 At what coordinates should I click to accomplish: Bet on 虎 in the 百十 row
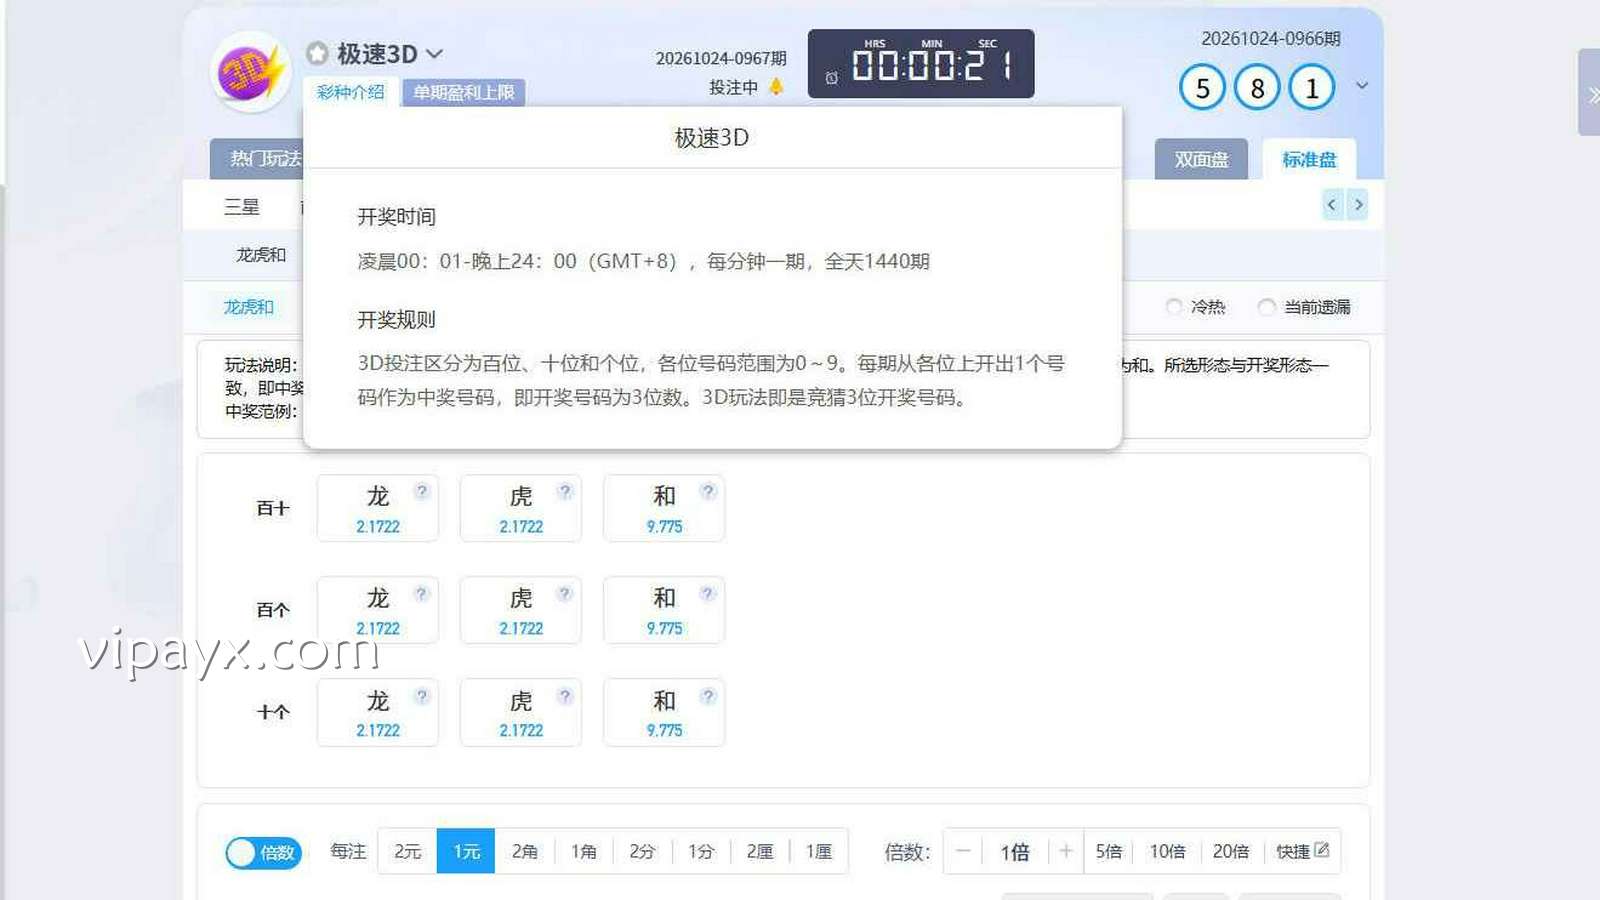point(521,508)
